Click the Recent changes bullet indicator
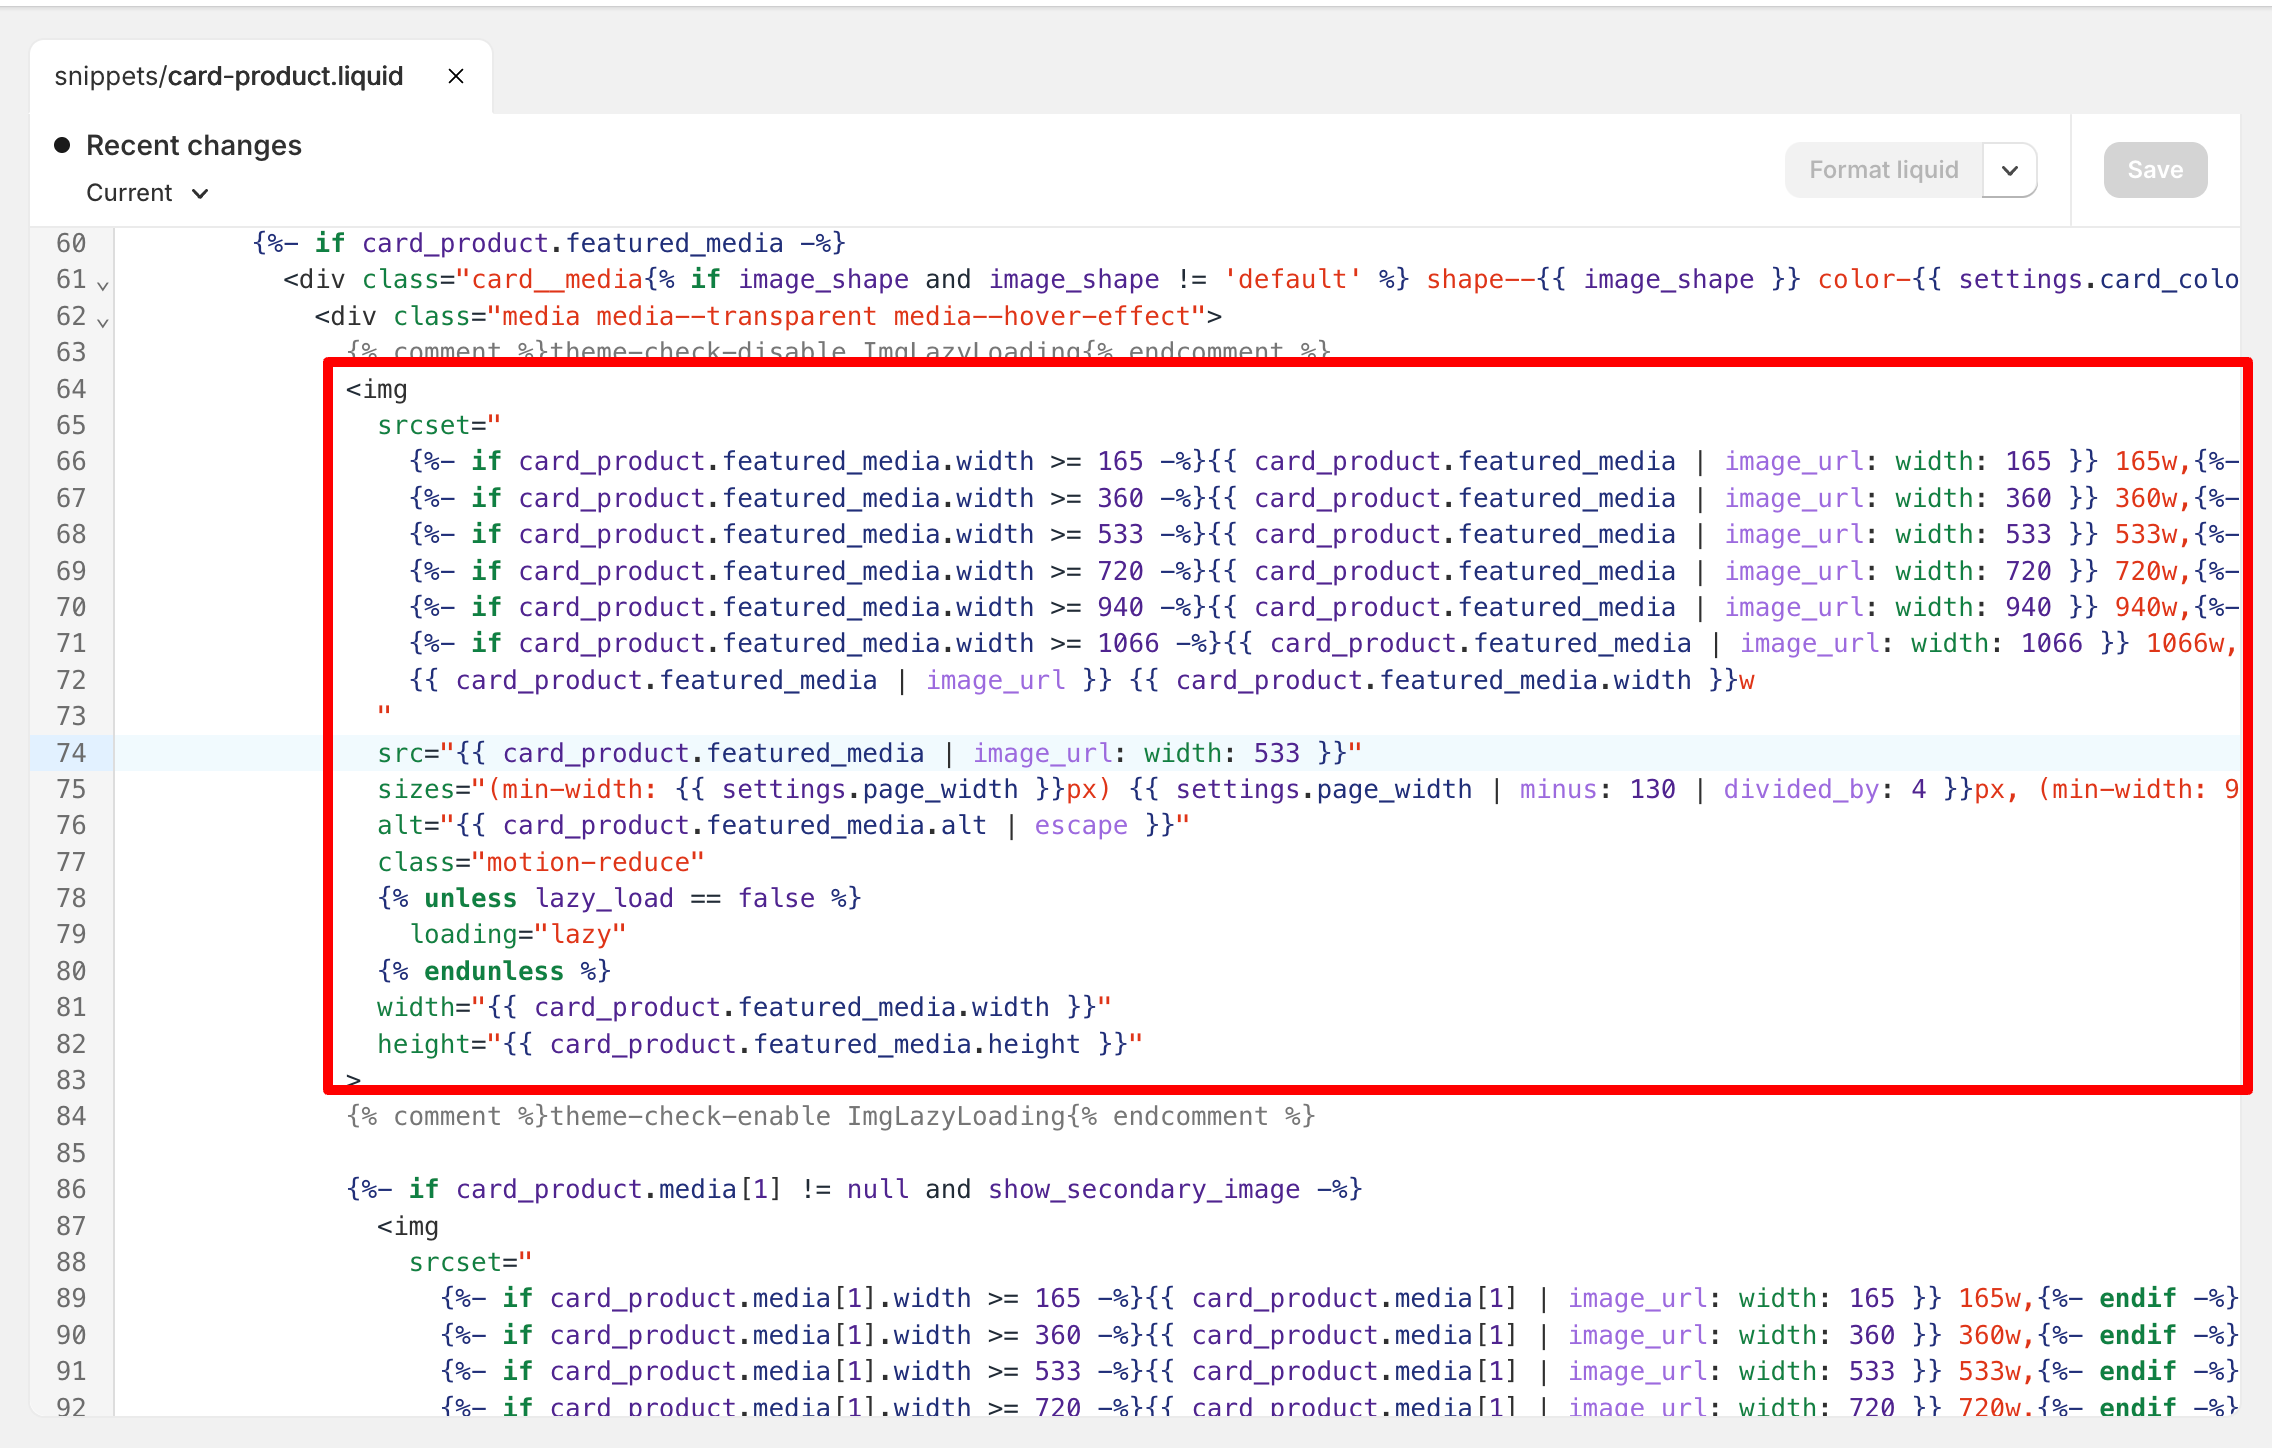This screenshot has height=1448, width=2272. point(62,145)
